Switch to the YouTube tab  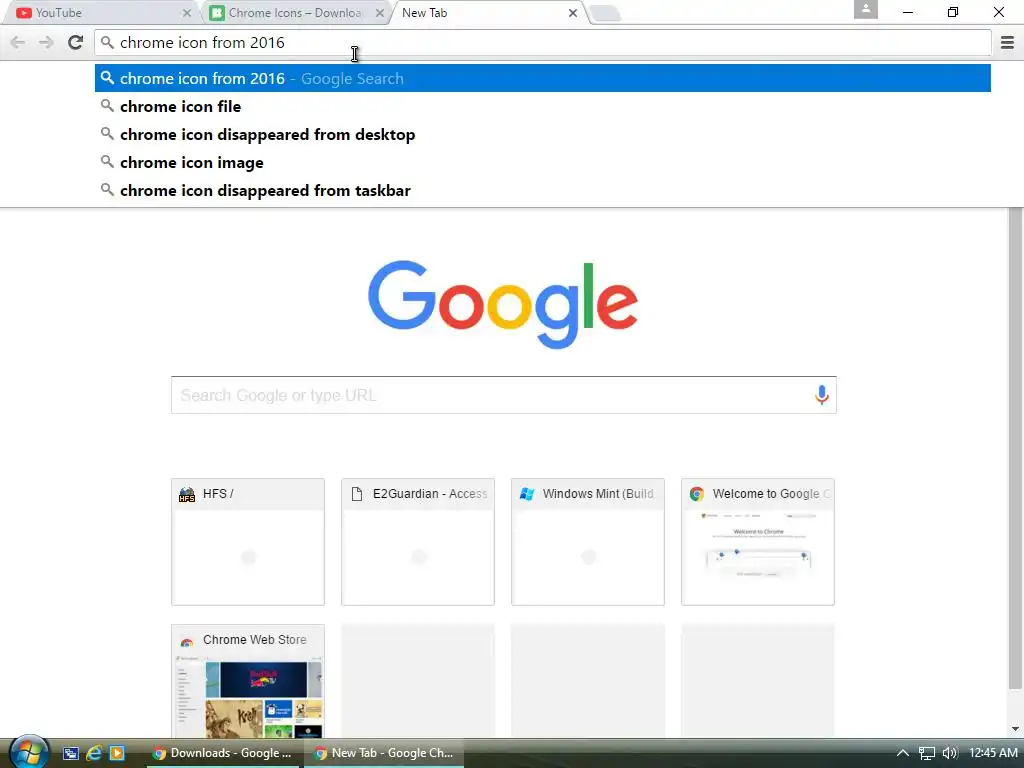pos(98,12)
